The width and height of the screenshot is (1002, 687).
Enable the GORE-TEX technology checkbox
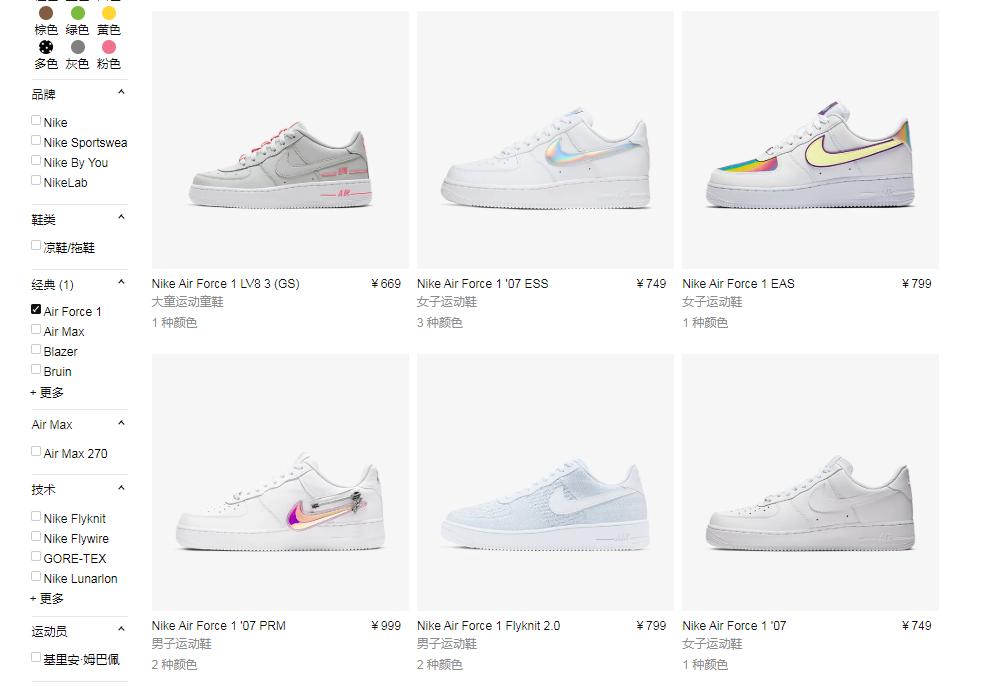[x=36, y=557]
